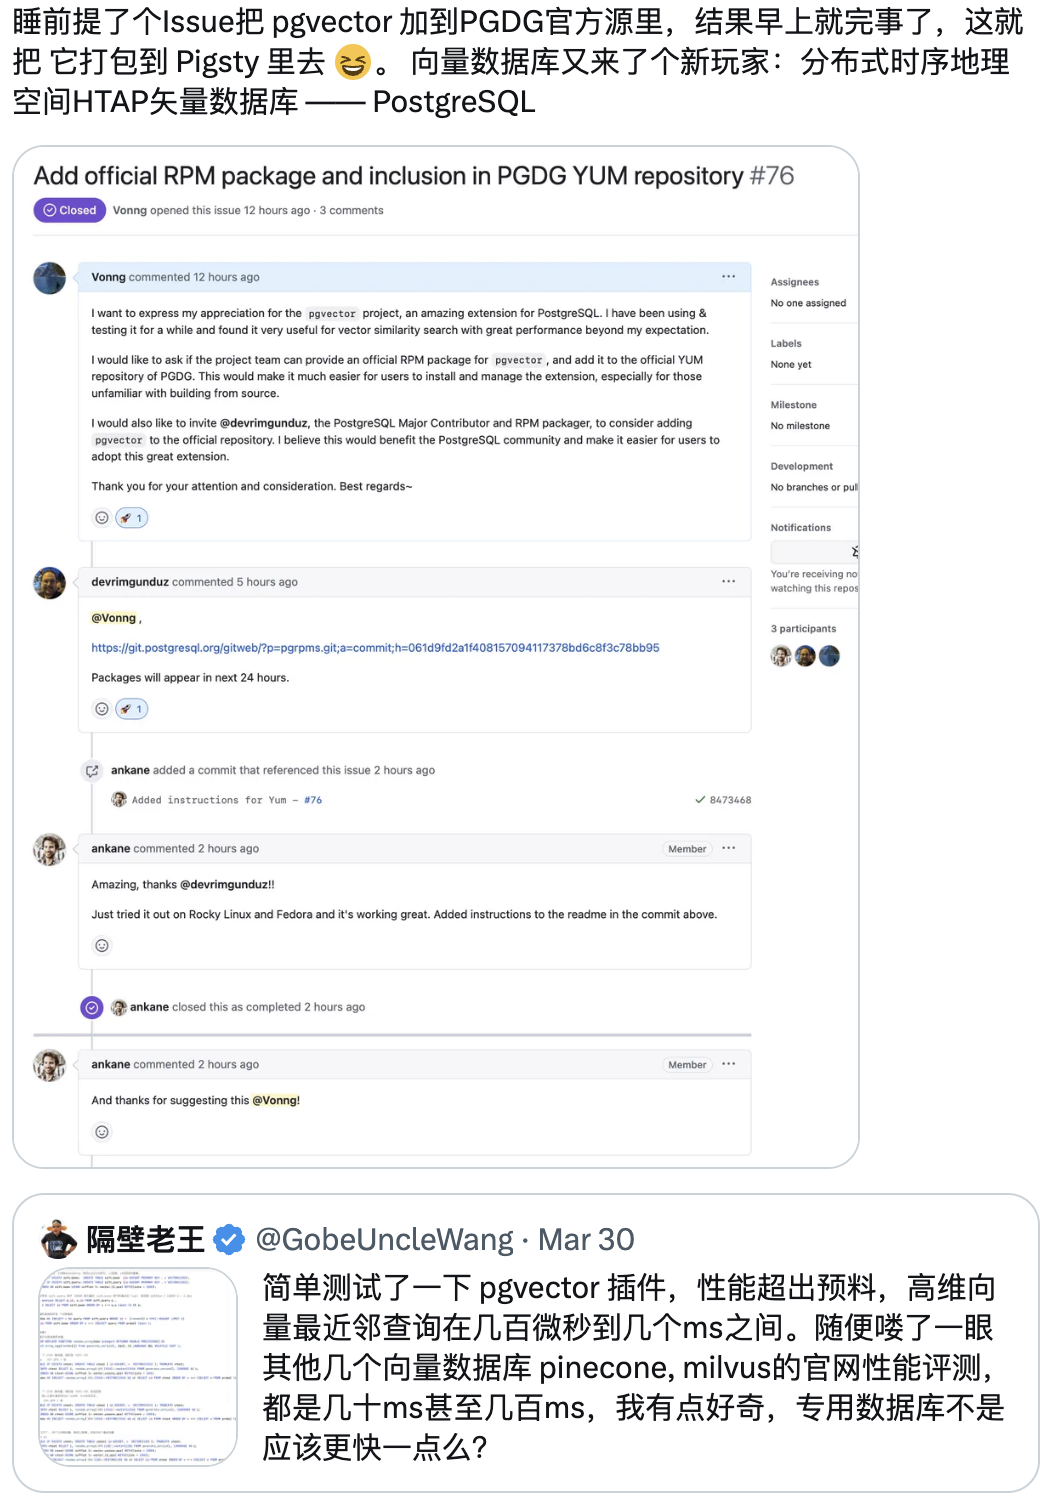Open options on ankane's first Member comment
This screenshot has width=1052, height=1510.
pos(729,848)
